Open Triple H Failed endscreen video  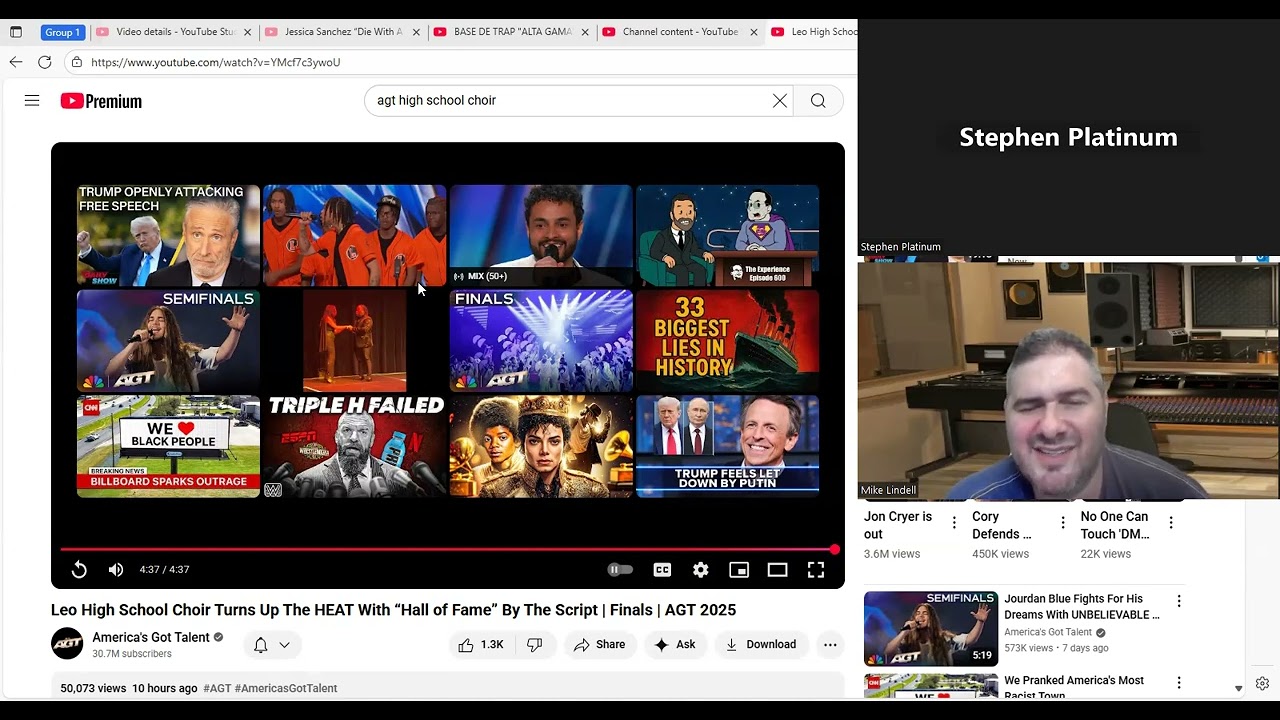[x=355, y=446]
